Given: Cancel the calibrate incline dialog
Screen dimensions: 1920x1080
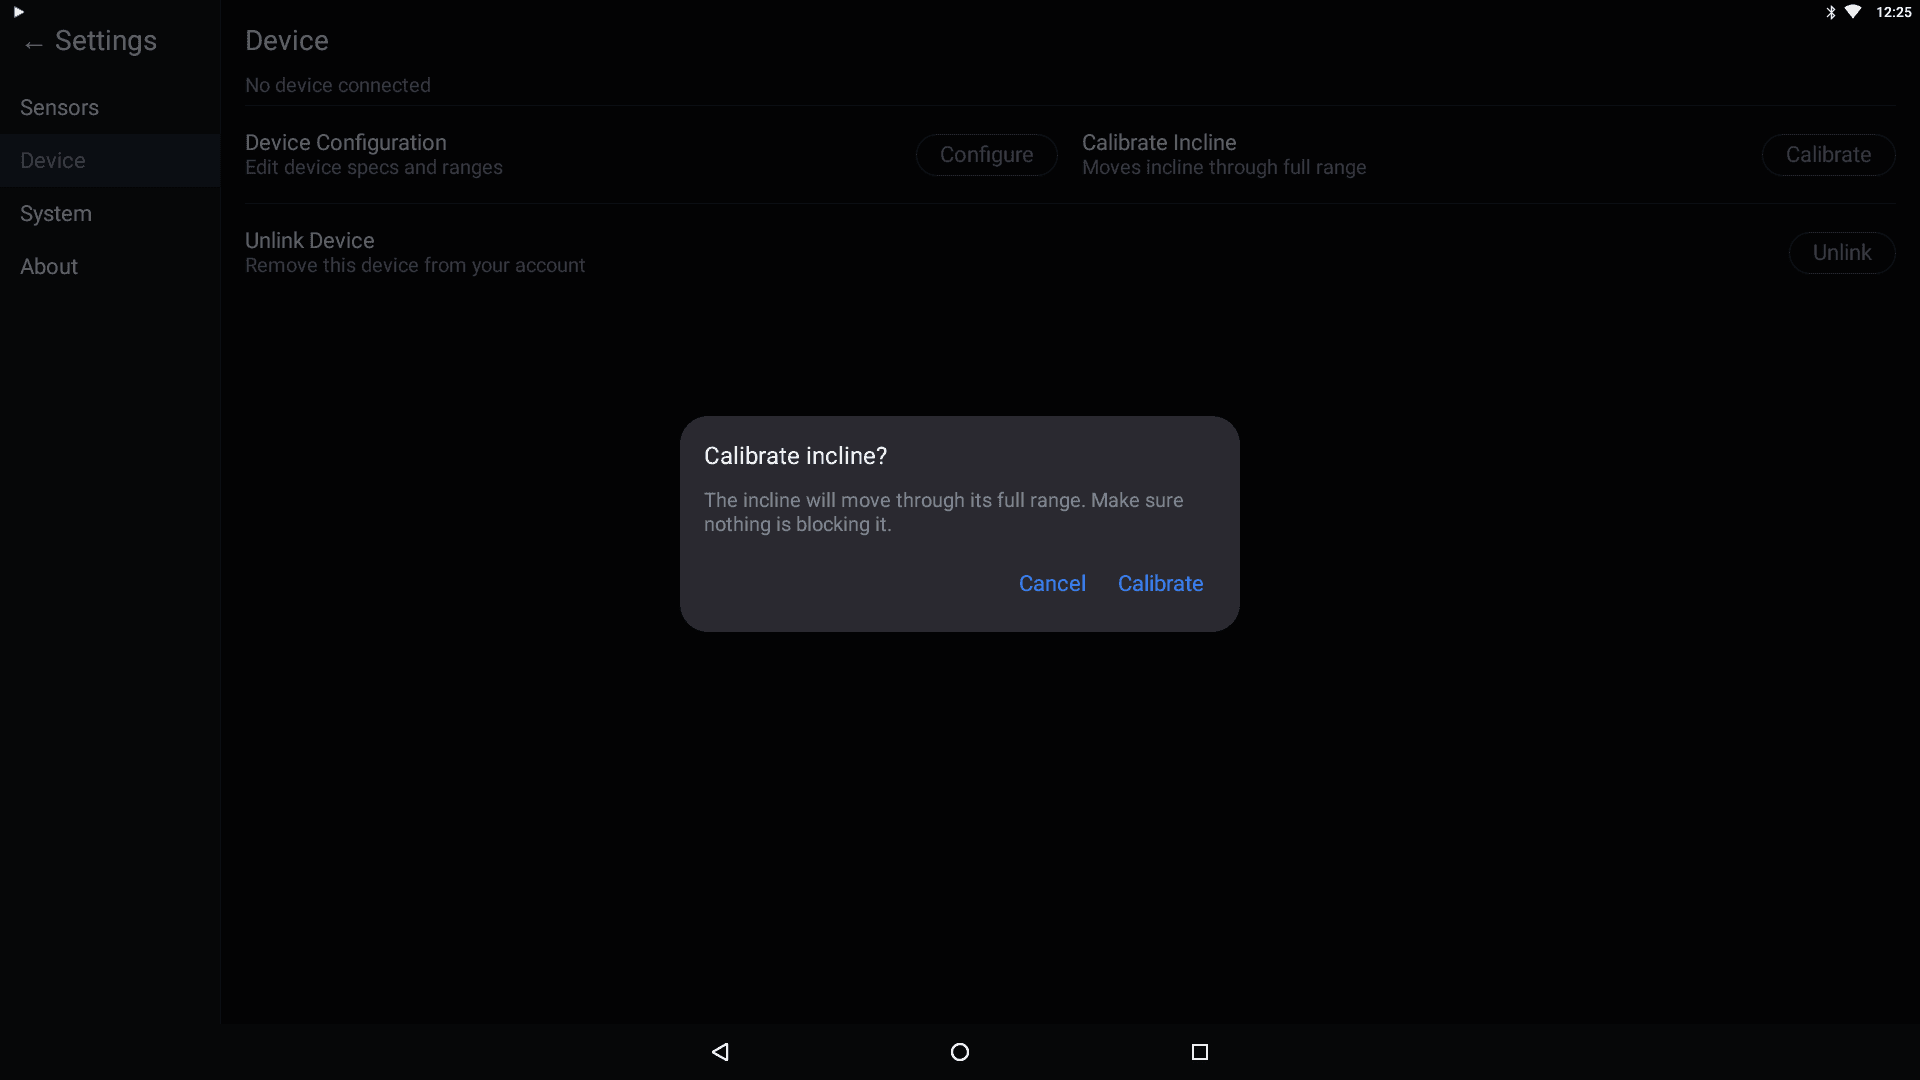Looking at the screenshot, I should click(x=1051, y=583).
